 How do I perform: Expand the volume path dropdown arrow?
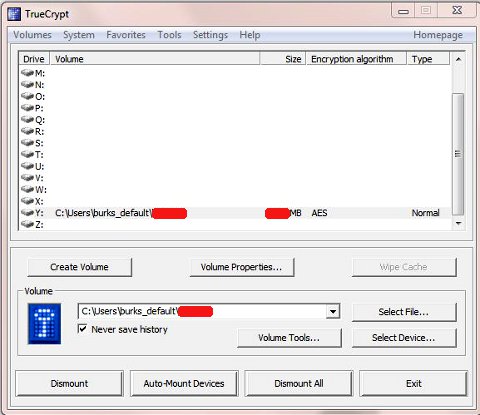coord(333,312)
